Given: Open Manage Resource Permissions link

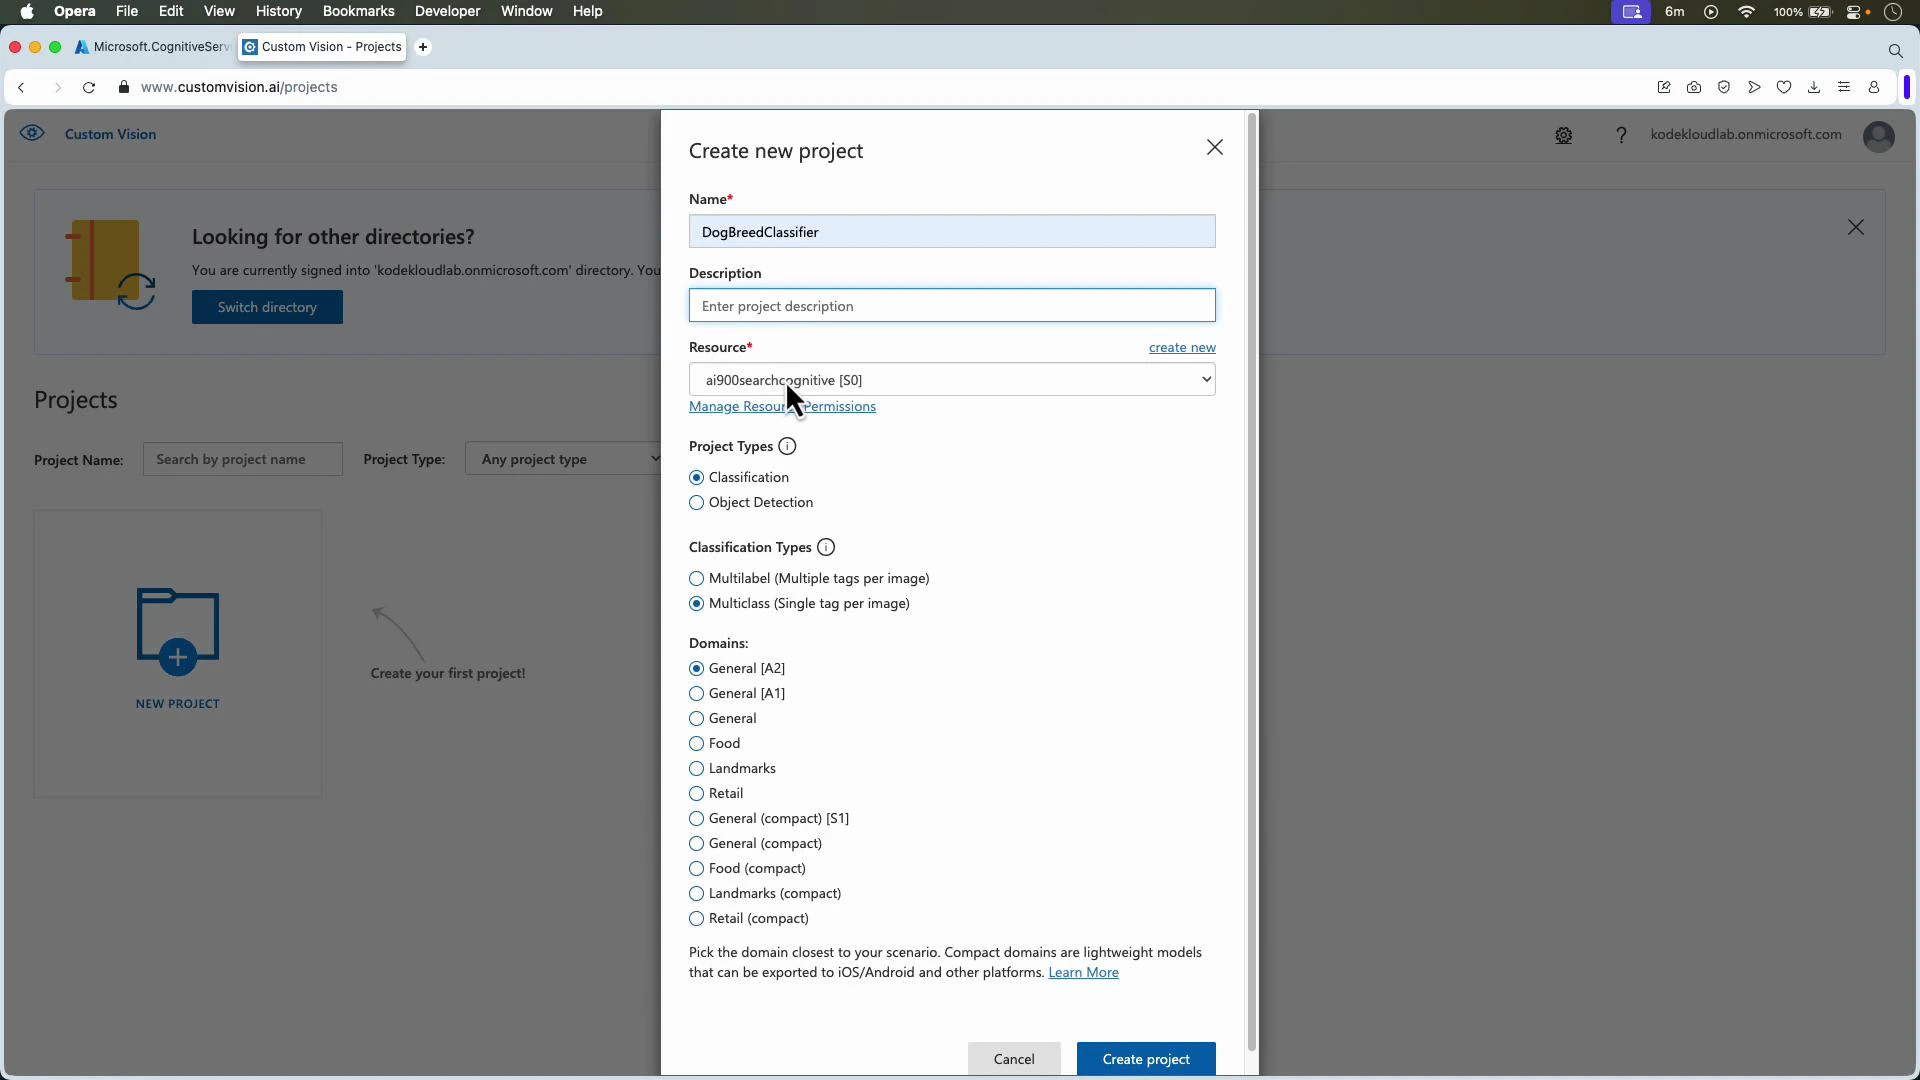Looking at the screenshot, I should pyautogui.click(x=782, y=407).
